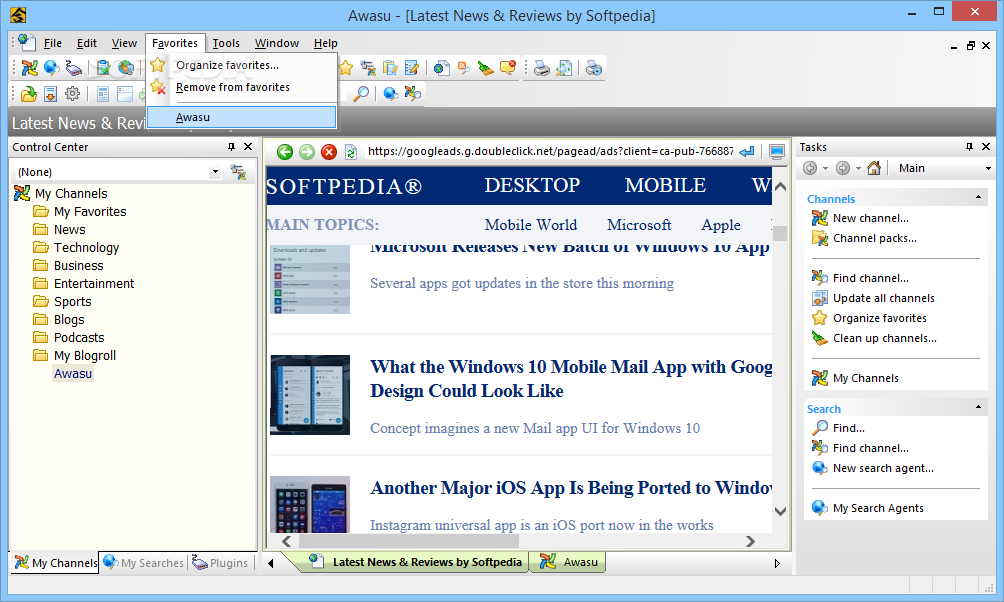Click the clipboard with pencil toolbar icon
The image size is (1004, 602).
[x=389, y=68]
